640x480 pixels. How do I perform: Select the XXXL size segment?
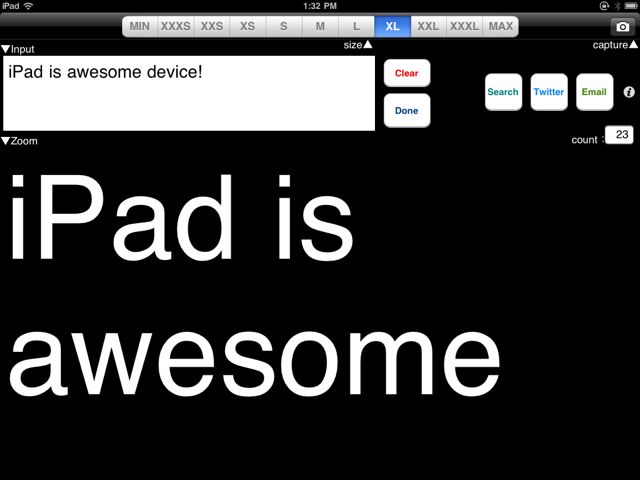[464, 27]
